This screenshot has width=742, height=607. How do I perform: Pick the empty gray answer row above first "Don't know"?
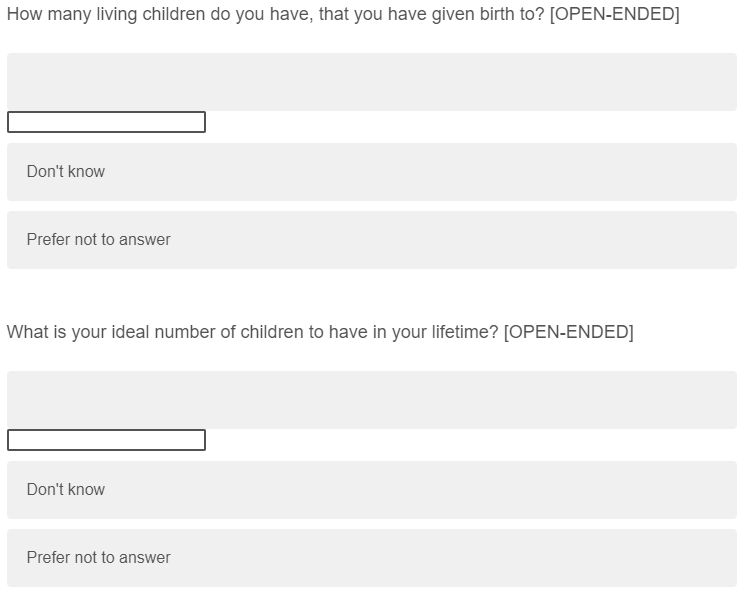[371, 82]
